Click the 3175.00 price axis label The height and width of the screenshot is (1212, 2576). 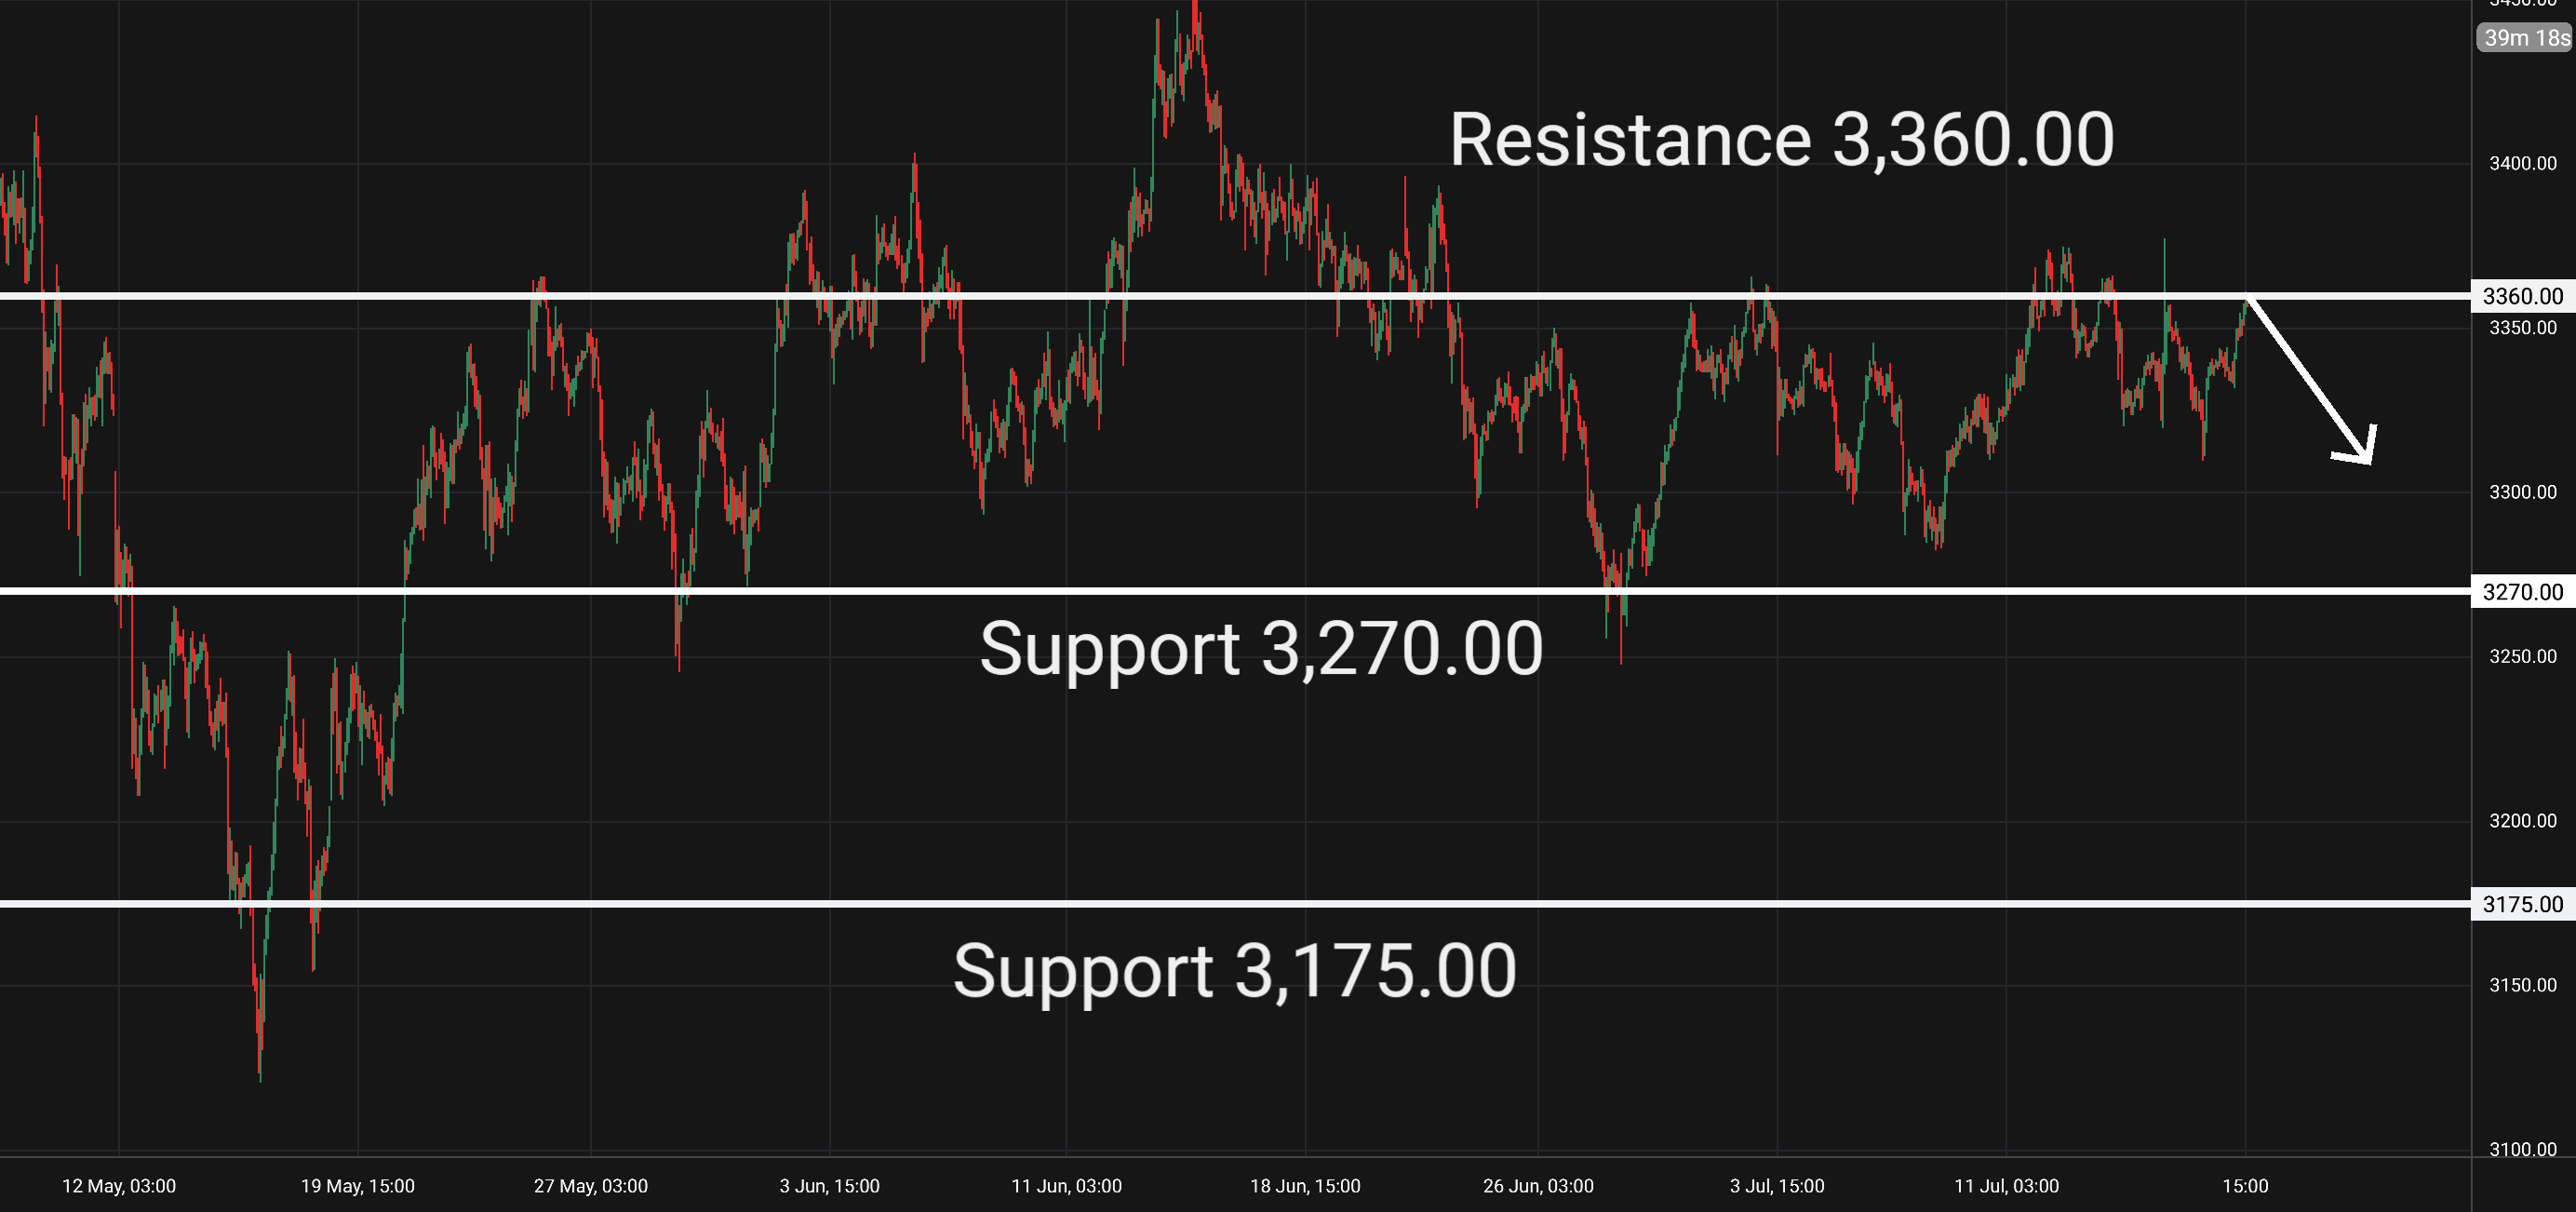click(x=2523, y=904)
